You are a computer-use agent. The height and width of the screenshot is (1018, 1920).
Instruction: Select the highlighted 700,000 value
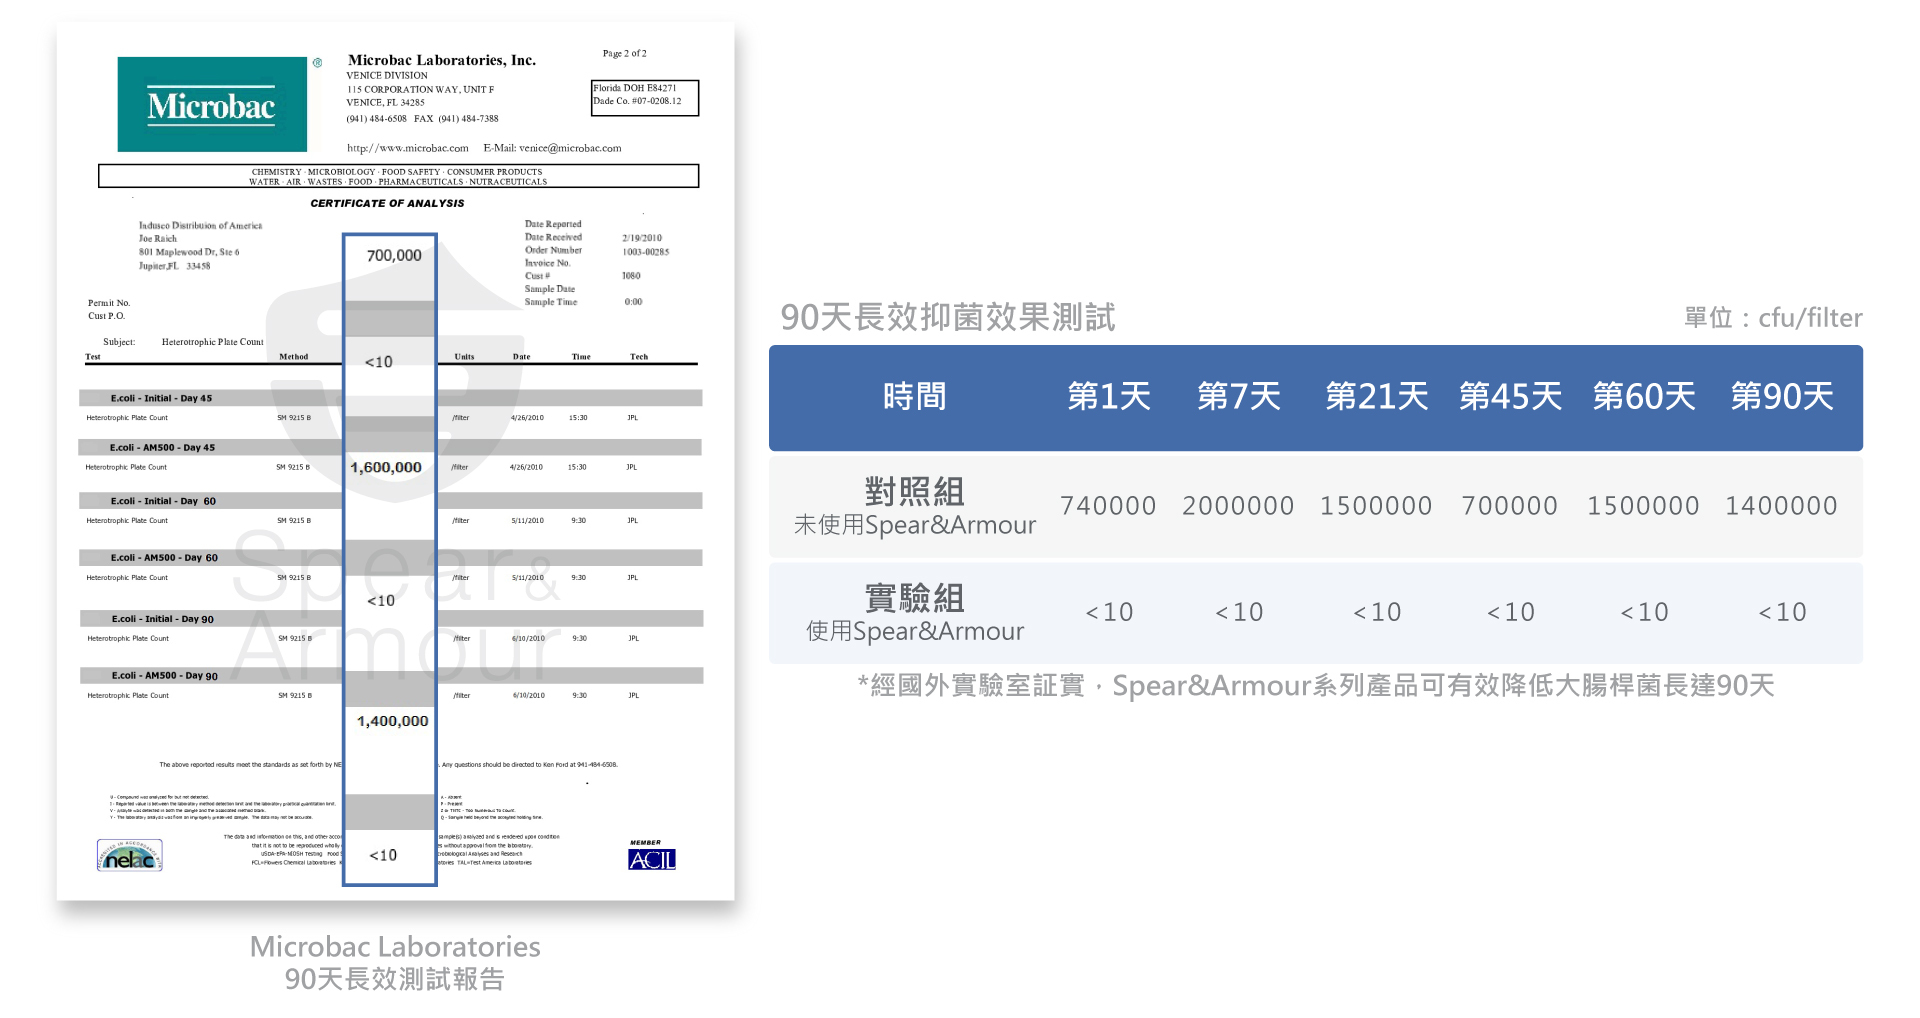click(x=394, y=255)
